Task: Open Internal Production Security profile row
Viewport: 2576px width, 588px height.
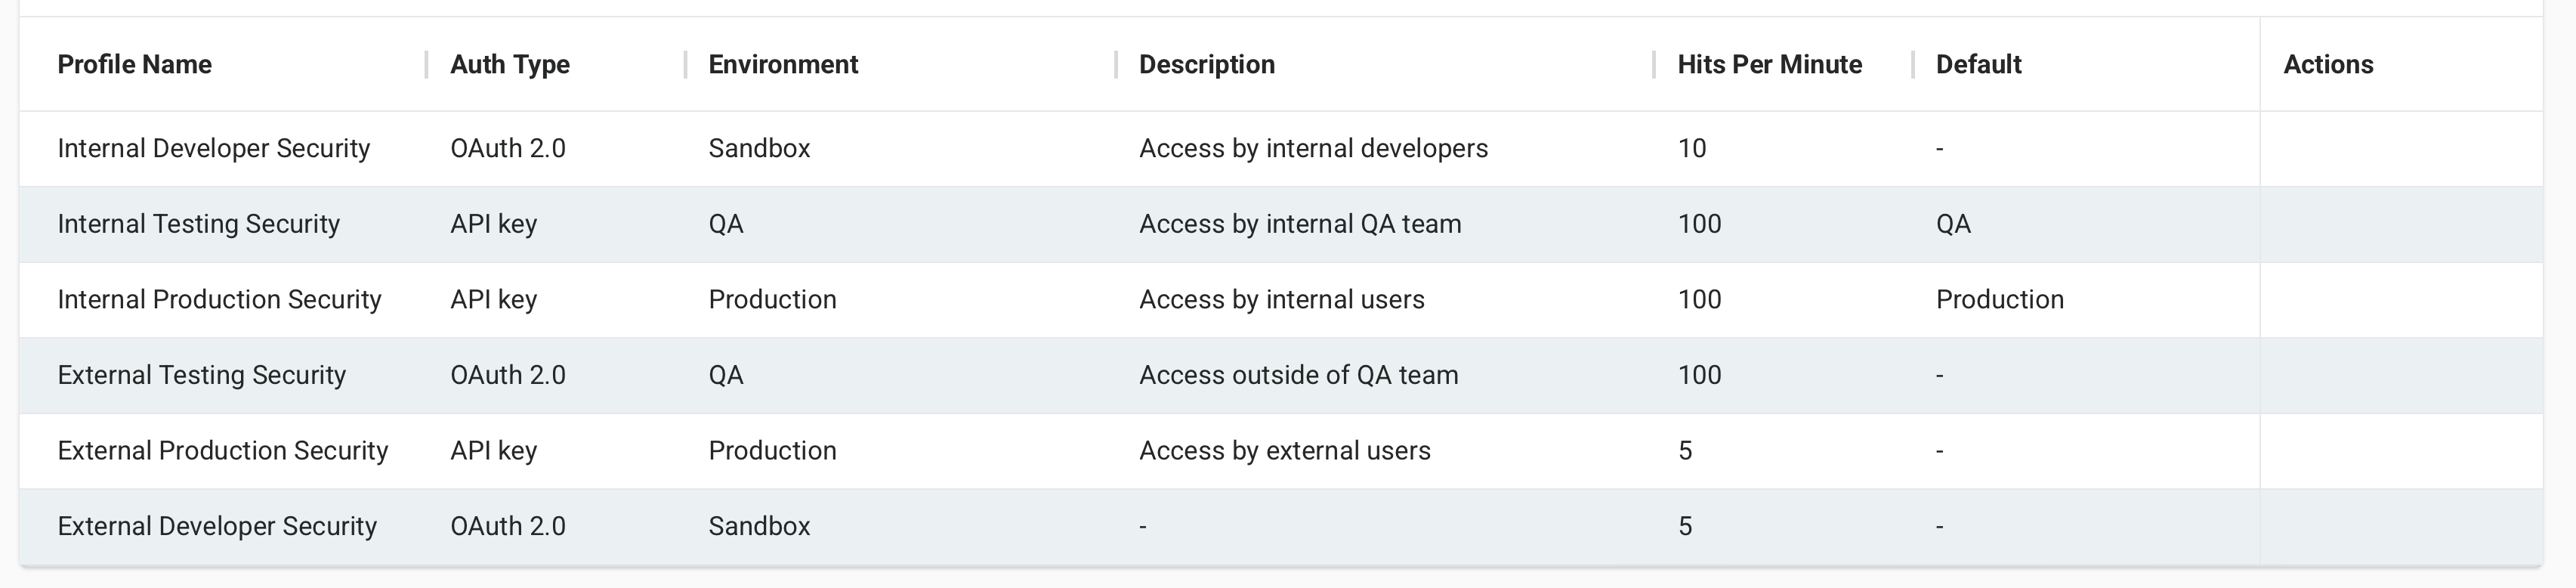Action: (220, 300)
